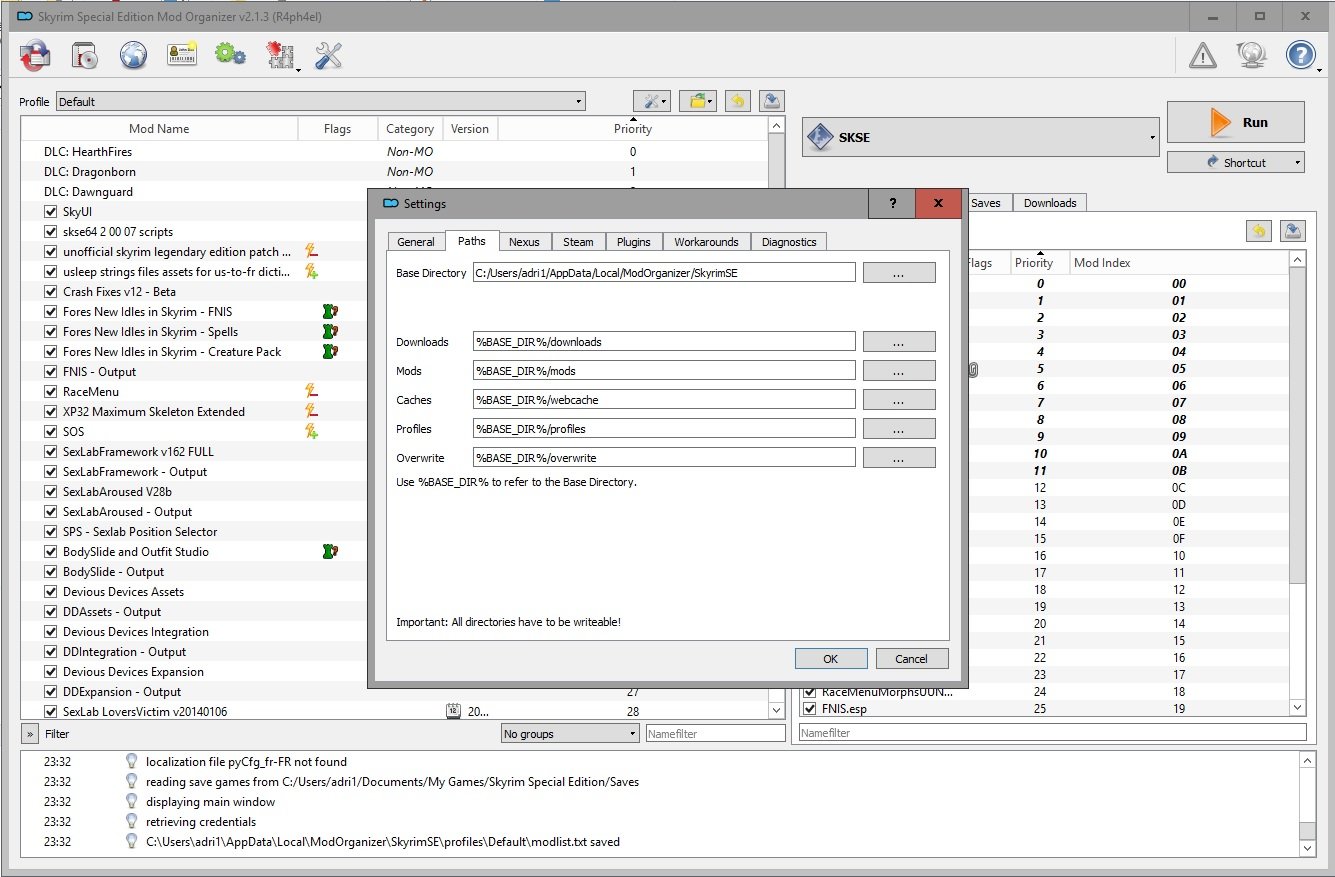Click the Nexus globe toolbar icon
This screenshot has width=1335, height=877.
(x=133, y=55)
